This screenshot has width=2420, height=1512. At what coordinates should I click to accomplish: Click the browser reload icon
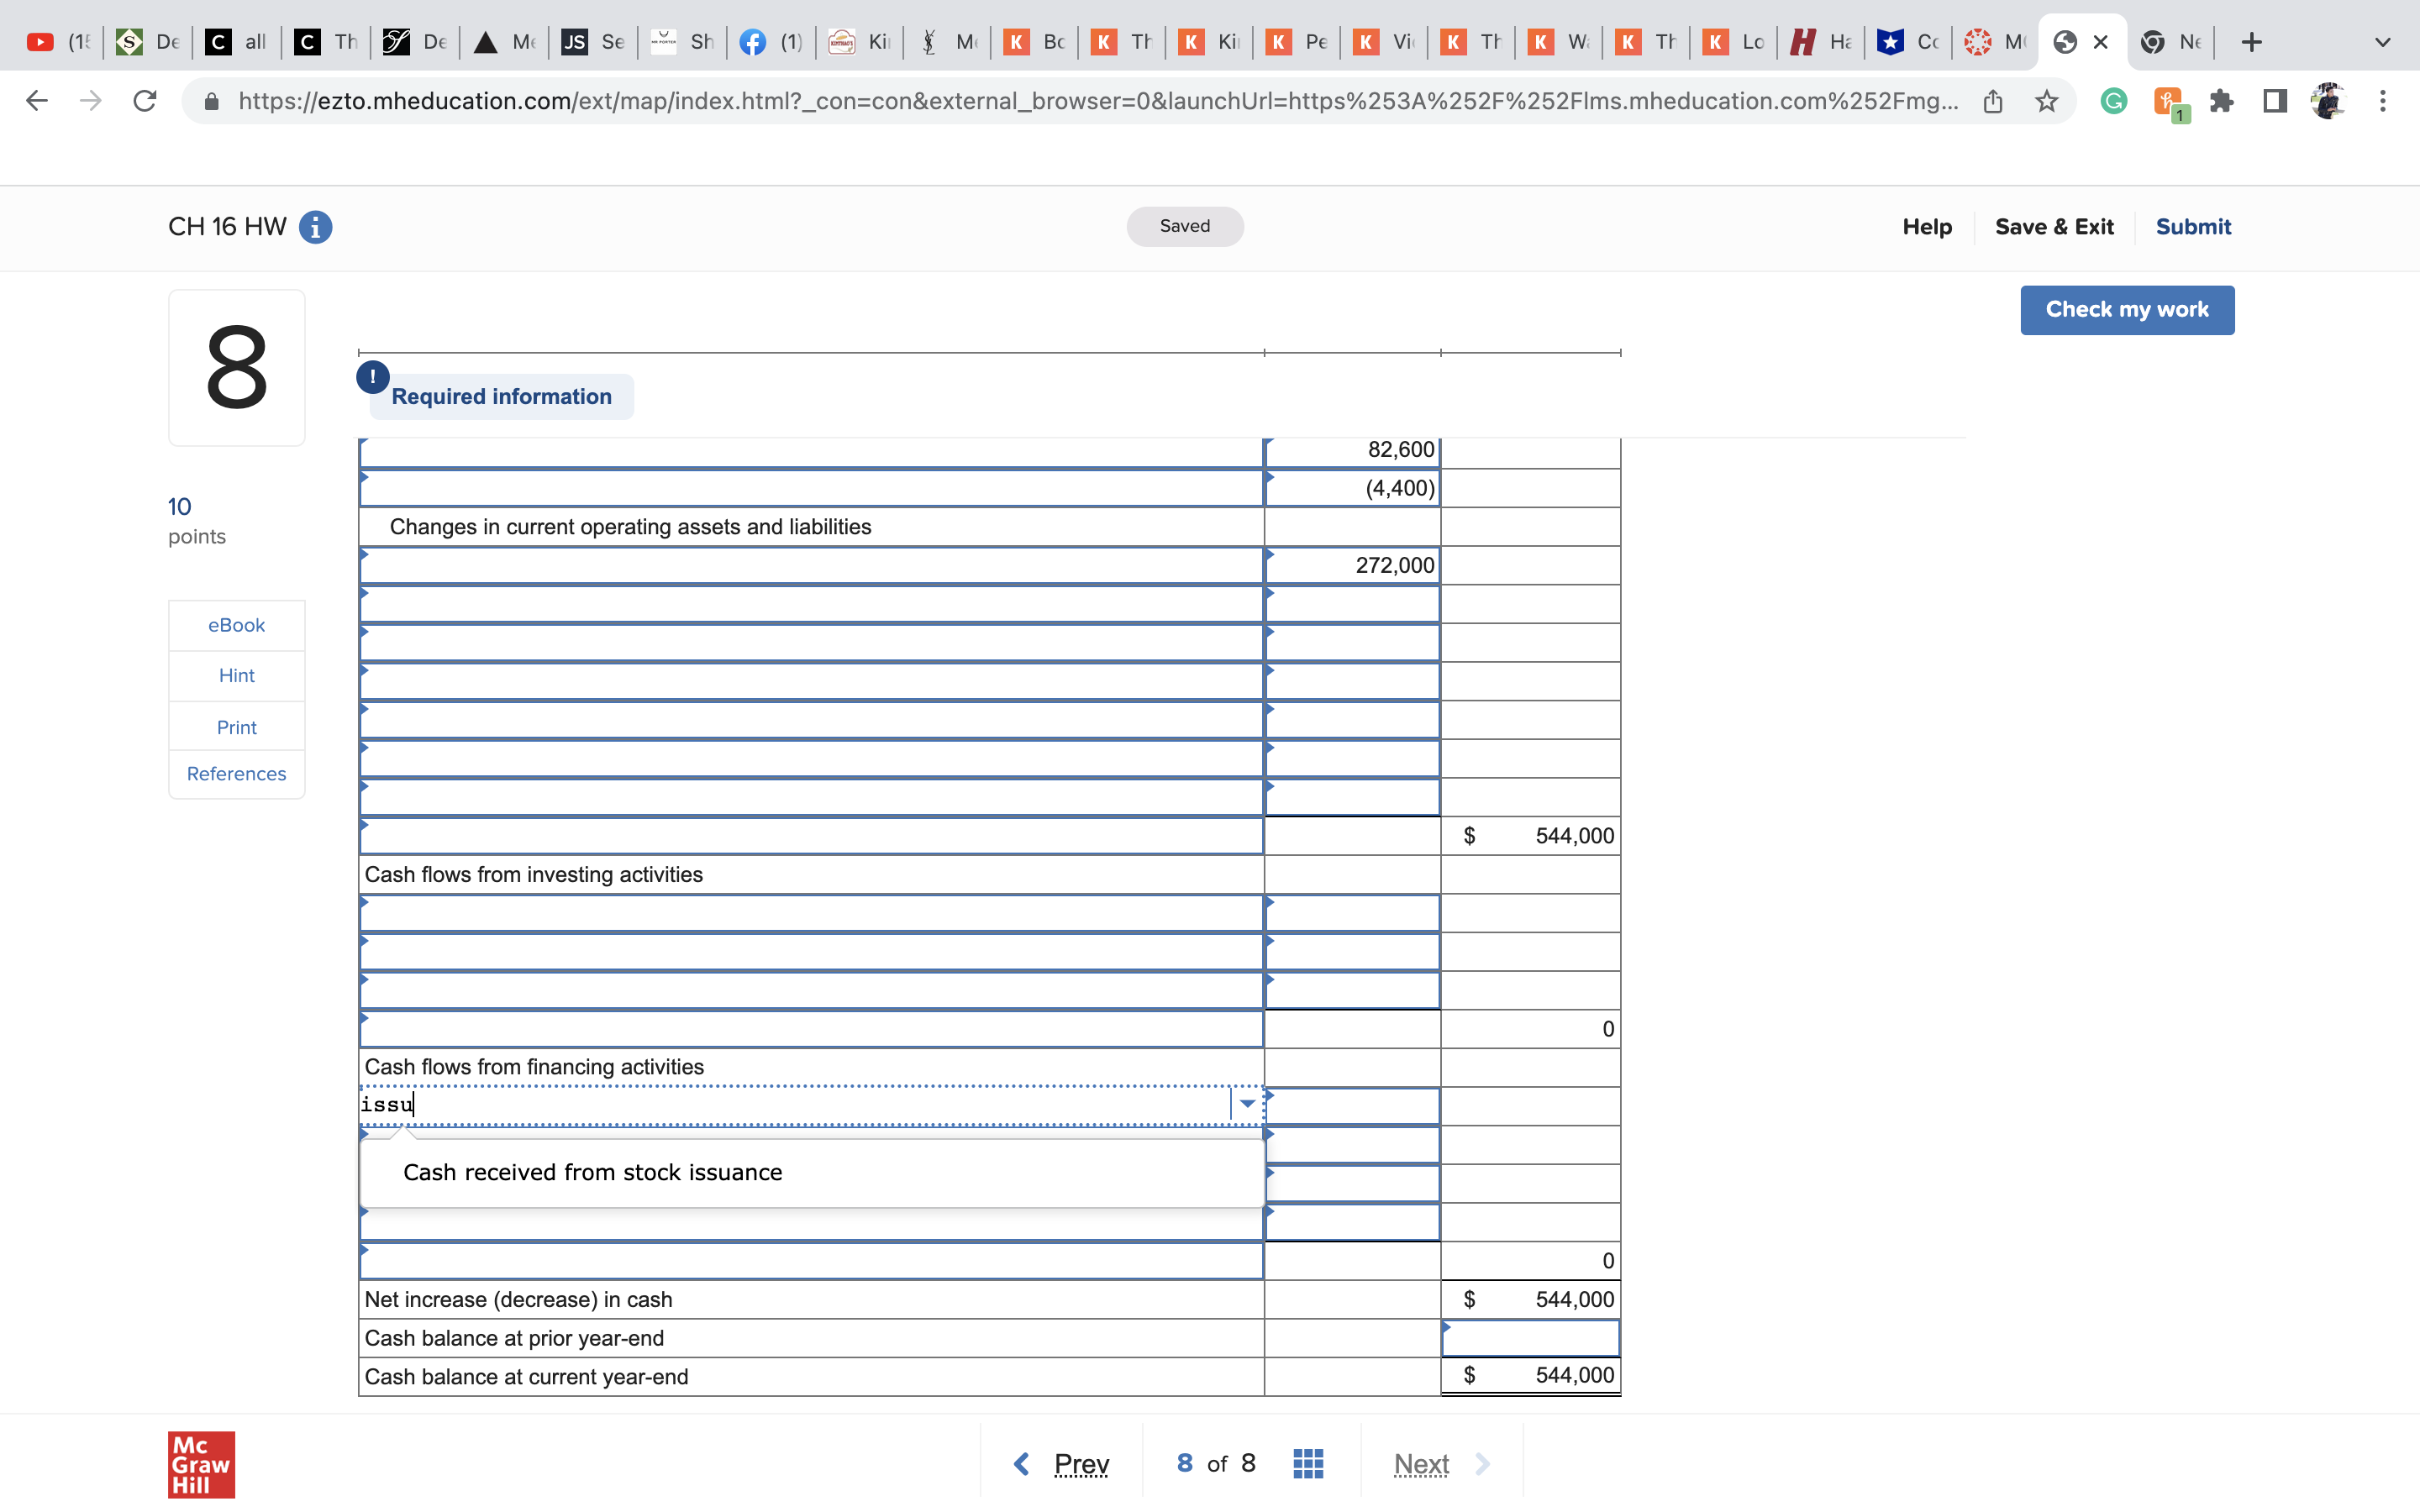[x=145, y=101]
